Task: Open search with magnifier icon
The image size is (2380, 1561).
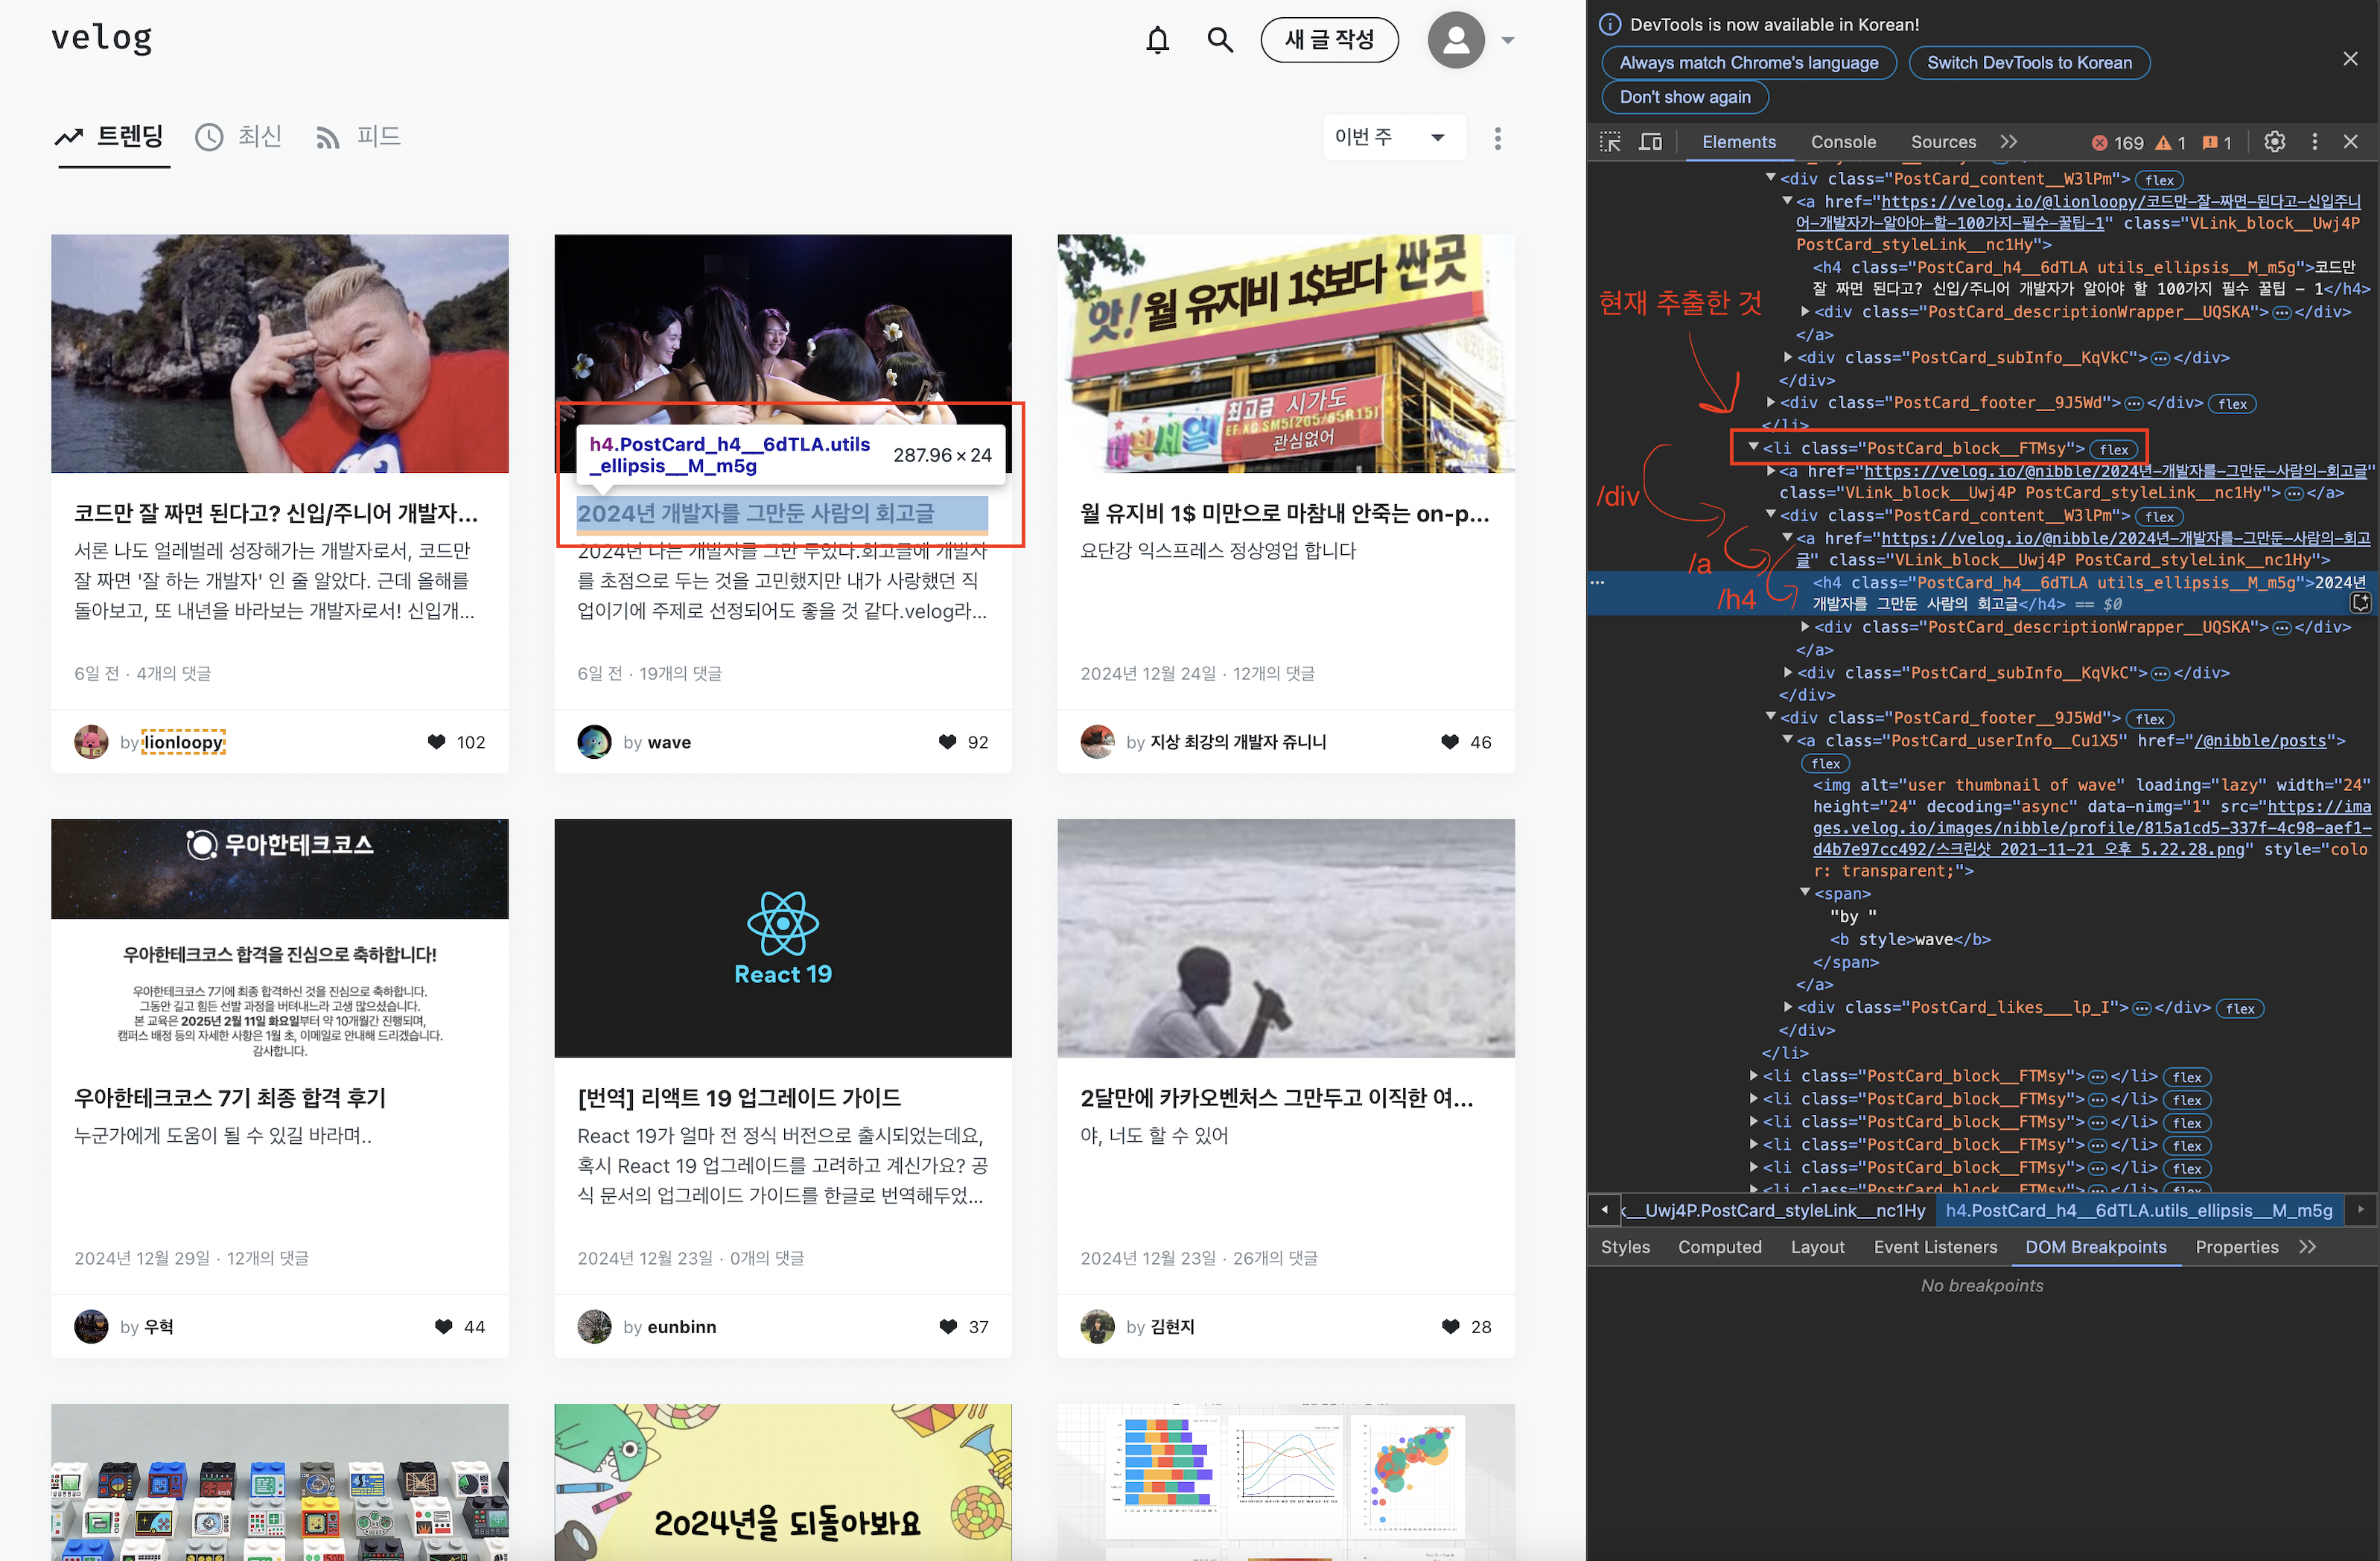Action: pos(1219,40)
